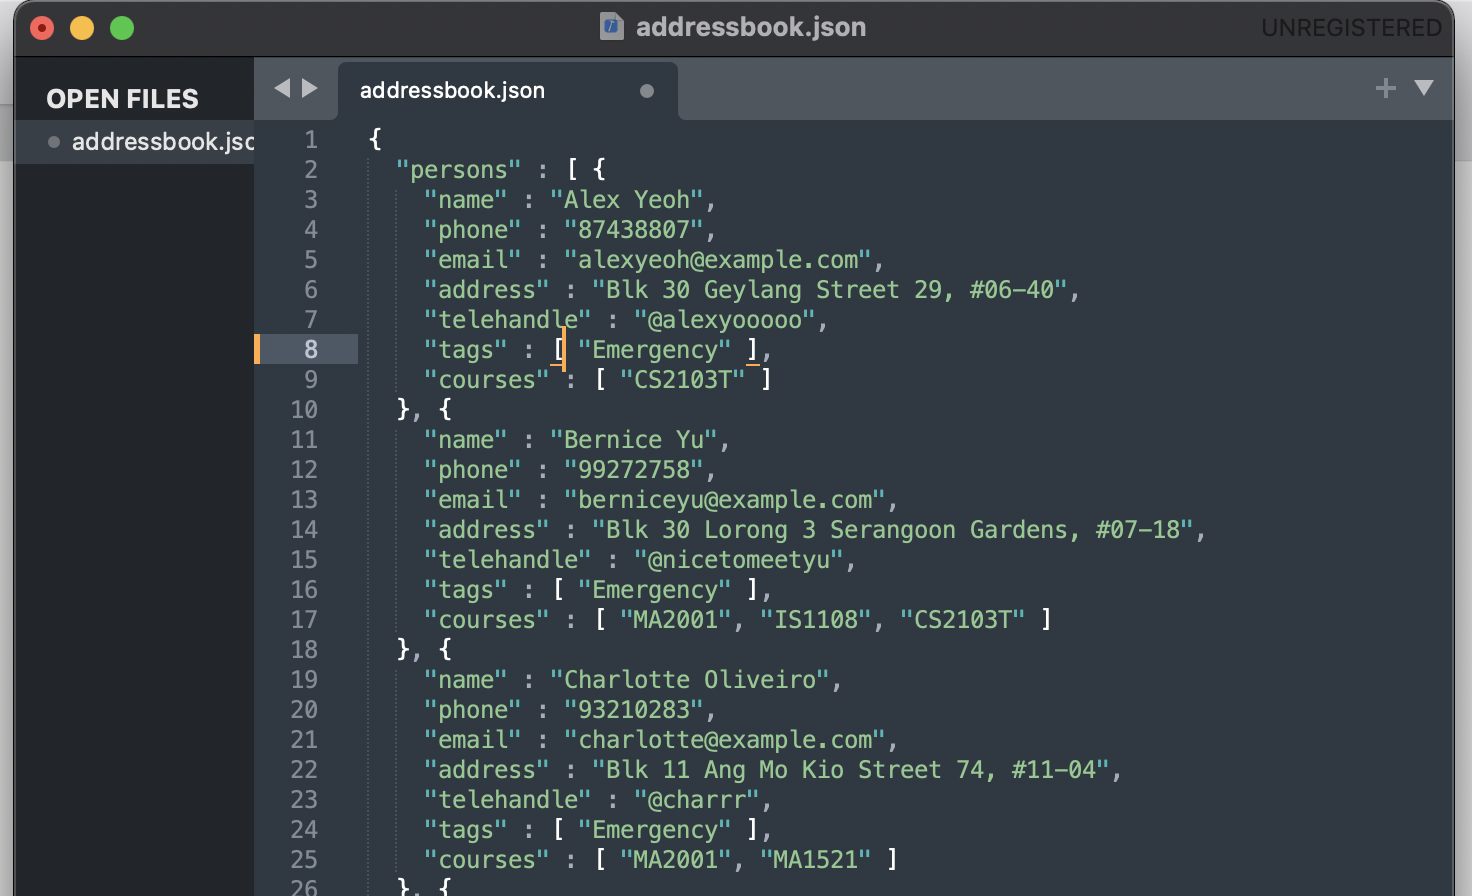The image size is (1472, 896).
Task: Click "alexyeoh@example.com" email value
Action: pyautogui.click(x=718, y=259)
